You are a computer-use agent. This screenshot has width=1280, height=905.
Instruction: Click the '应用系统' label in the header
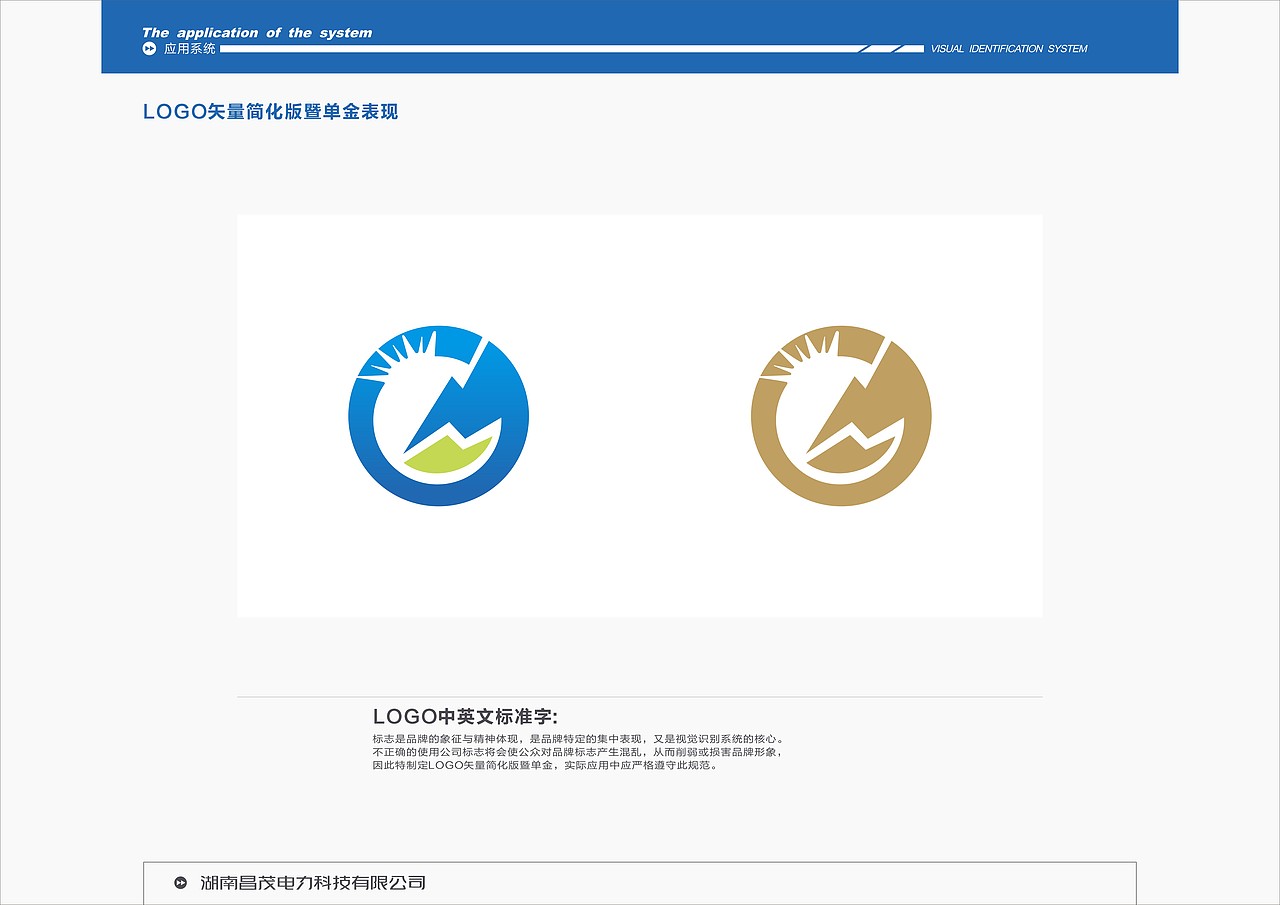(190, 48)
